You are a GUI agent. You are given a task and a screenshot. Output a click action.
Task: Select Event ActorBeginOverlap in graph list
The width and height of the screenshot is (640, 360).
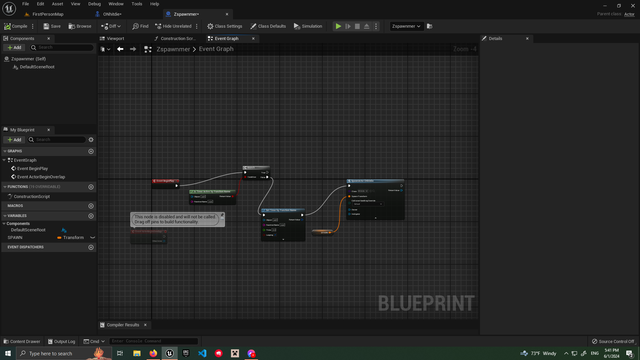pos(41,177)
